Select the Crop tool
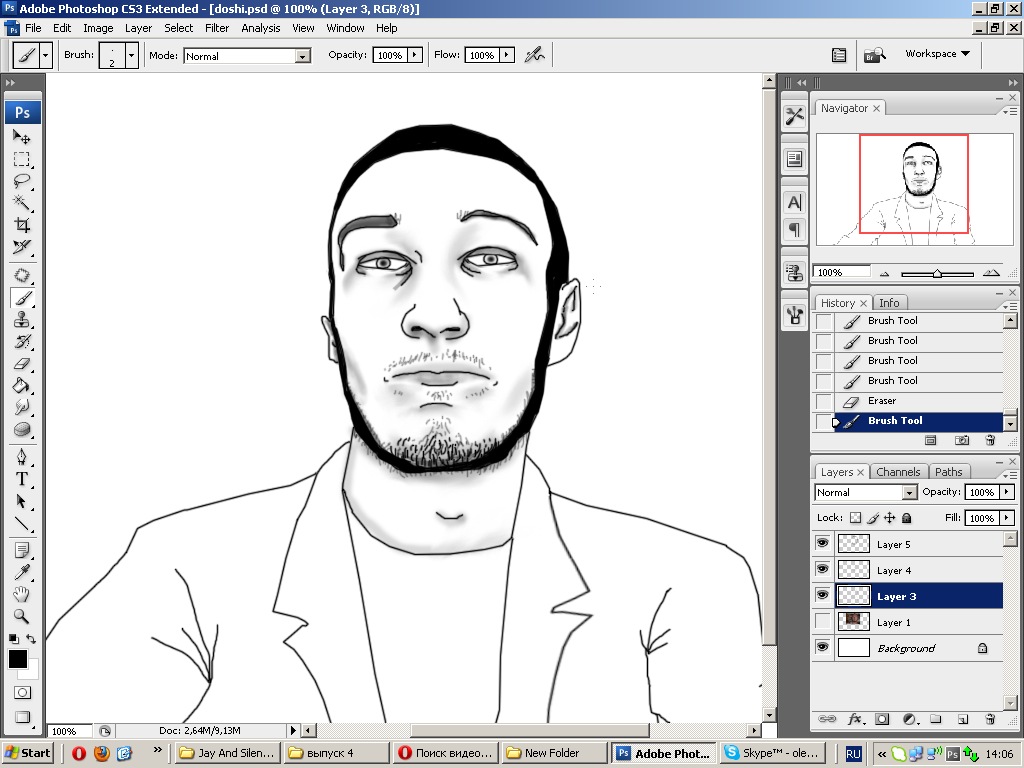This screenshot has height=768, width=1024. 22,225
